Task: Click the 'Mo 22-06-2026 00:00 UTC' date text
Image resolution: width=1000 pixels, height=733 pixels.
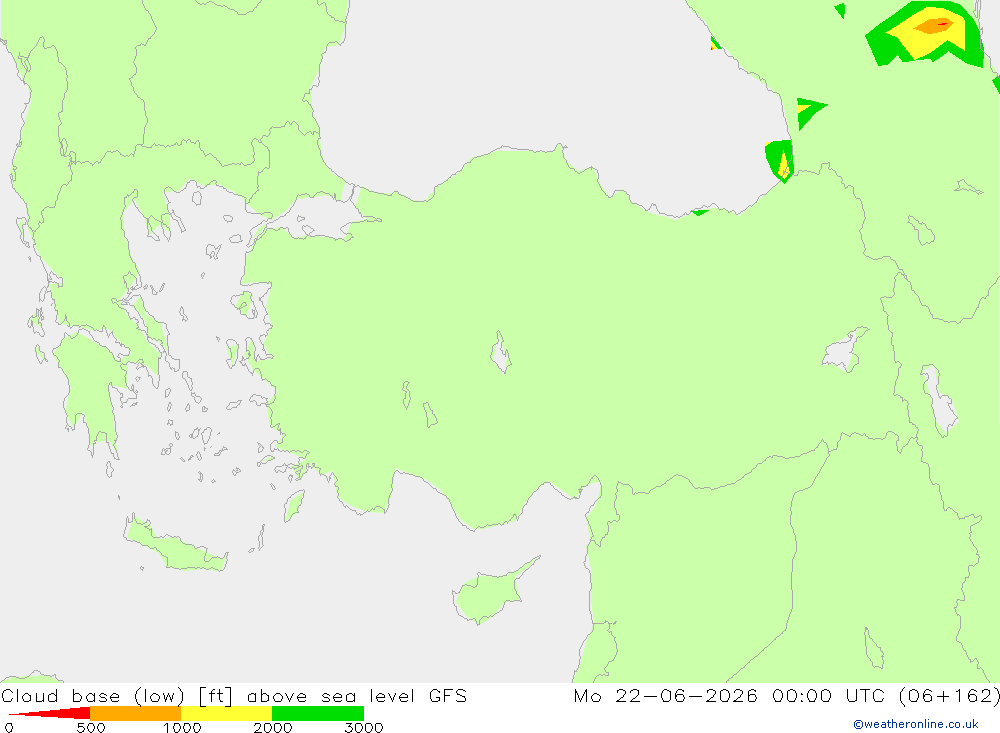Action: 731,695
